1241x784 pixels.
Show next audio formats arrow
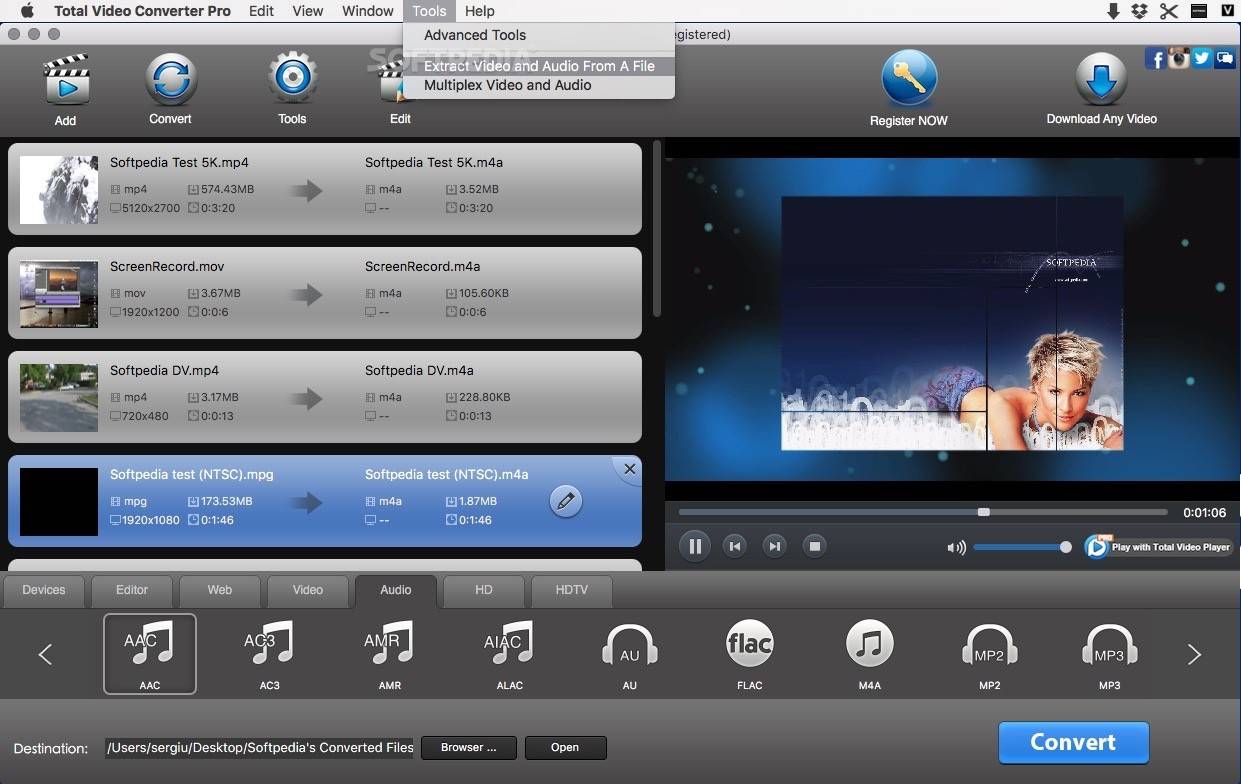click(x=1194, y=654)
